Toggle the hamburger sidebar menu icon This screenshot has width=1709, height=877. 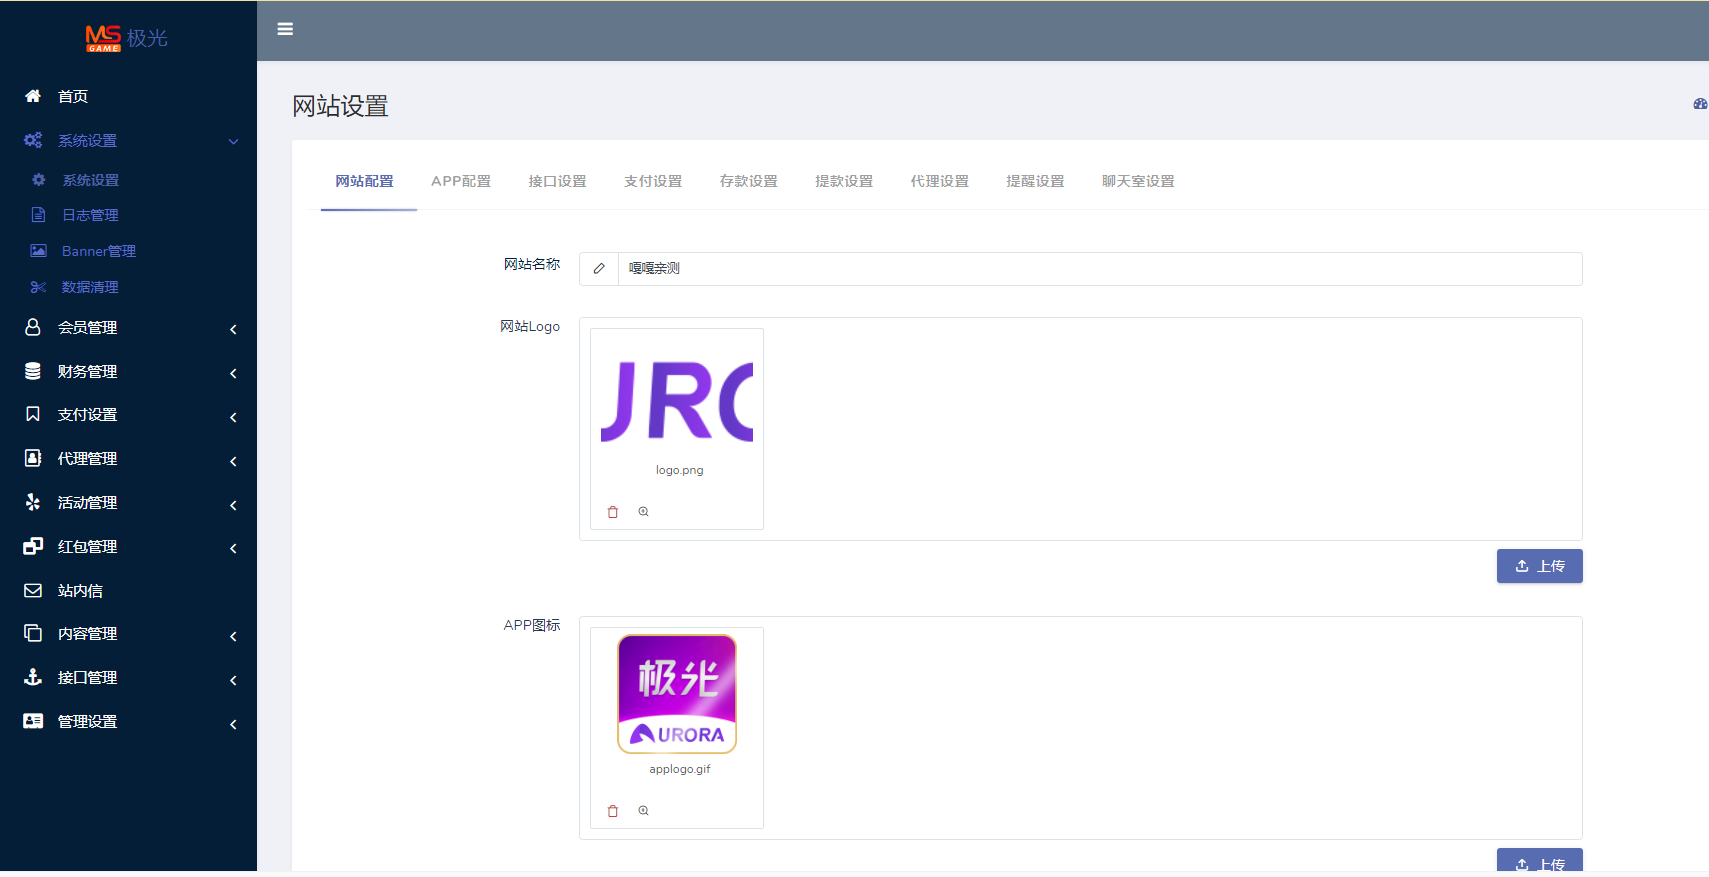pyautogui.click(x=285, y=29)
